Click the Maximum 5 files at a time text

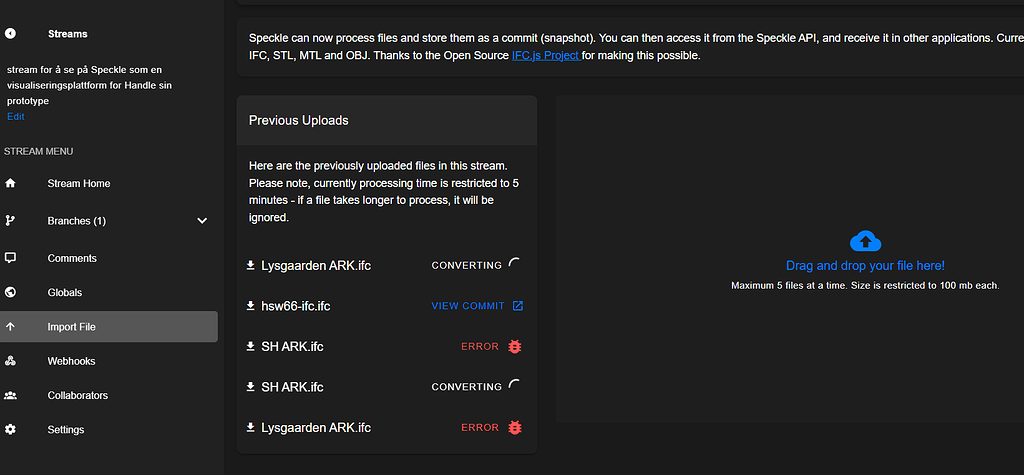click(x=865, y=286)
